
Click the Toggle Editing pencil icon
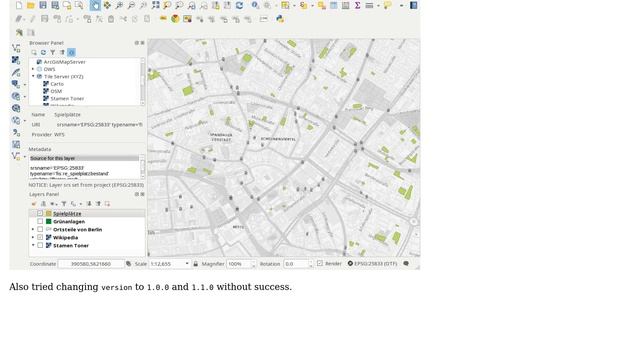pos(33,19)
